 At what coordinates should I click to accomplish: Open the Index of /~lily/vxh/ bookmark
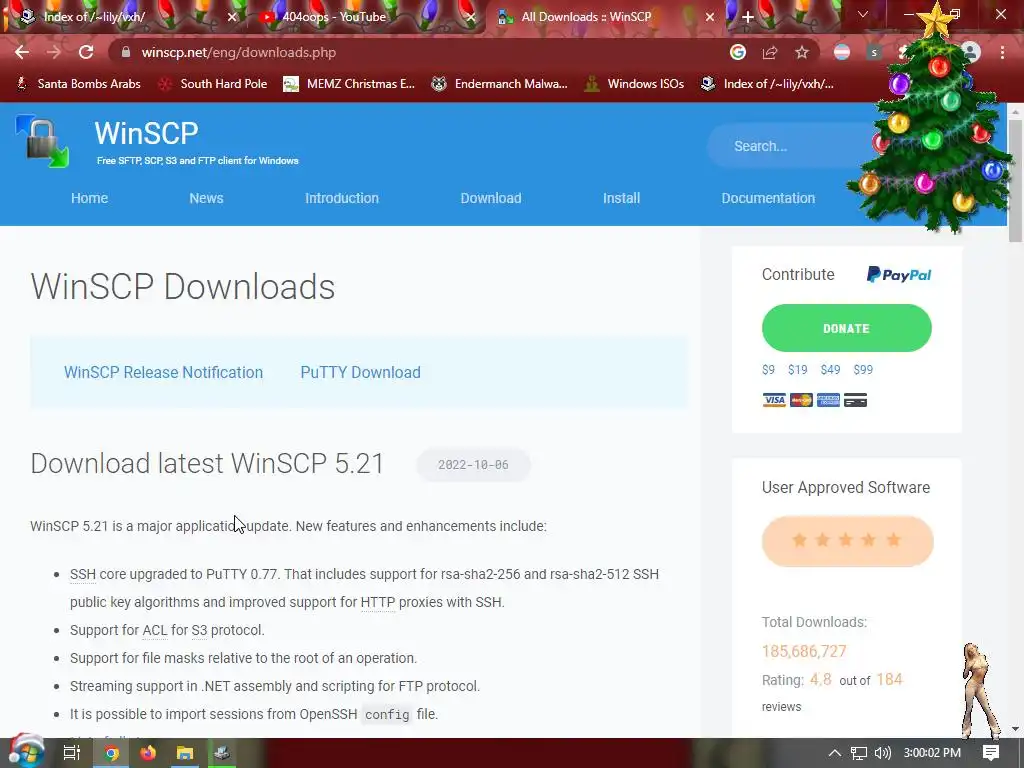tap(767, 84)
